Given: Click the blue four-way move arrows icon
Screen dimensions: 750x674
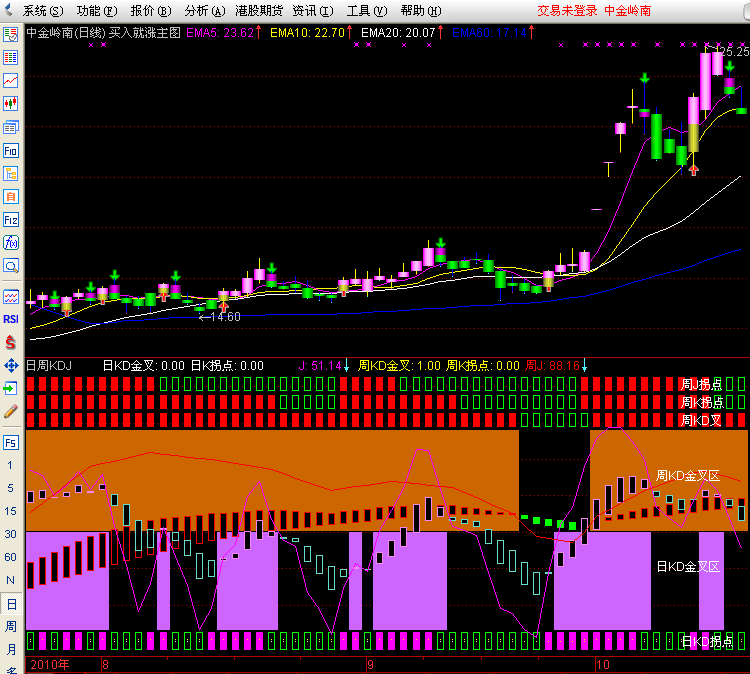Looking at the screenshot, I should point(11,365).
